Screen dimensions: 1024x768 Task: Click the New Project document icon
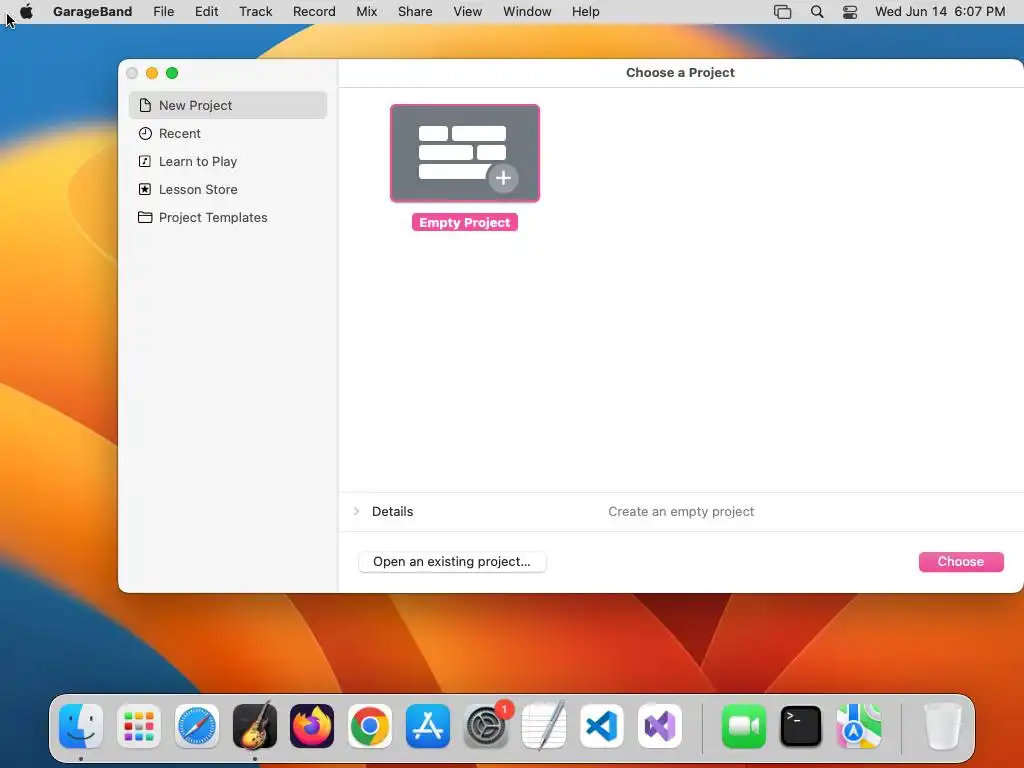point(145,105)
